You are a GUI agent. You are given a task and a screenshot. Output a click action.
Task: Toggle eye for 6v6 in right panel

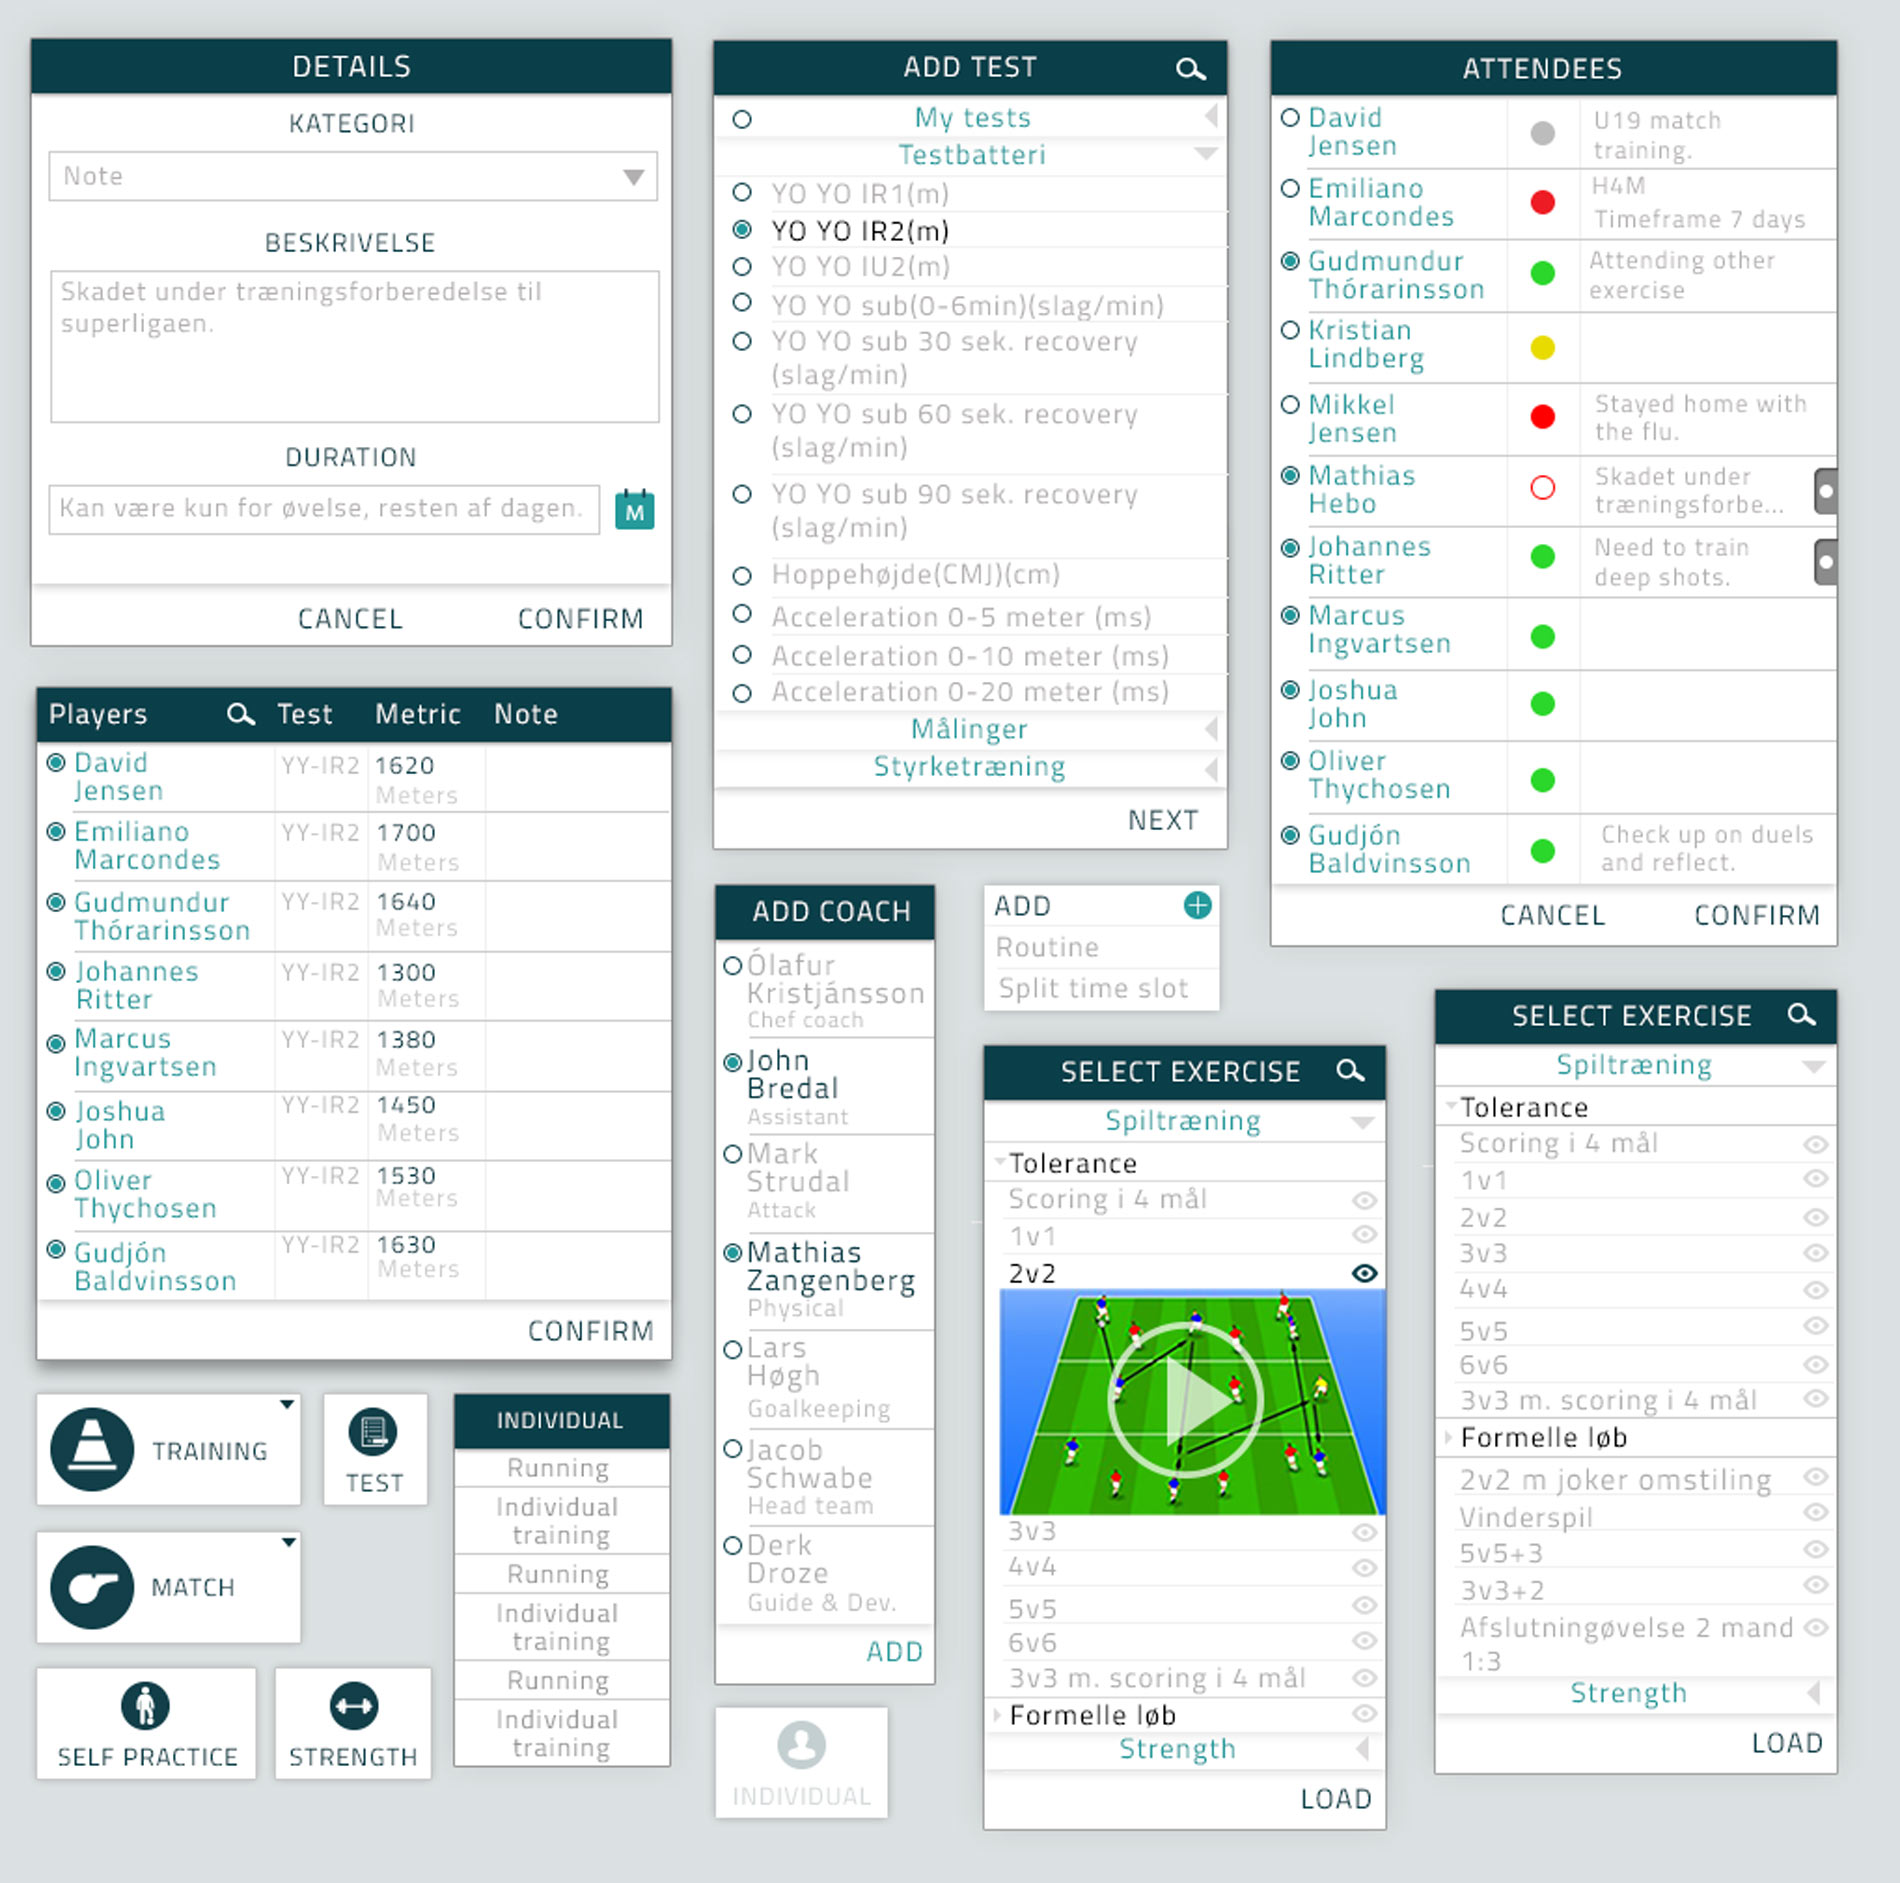click(1816, 1365)
